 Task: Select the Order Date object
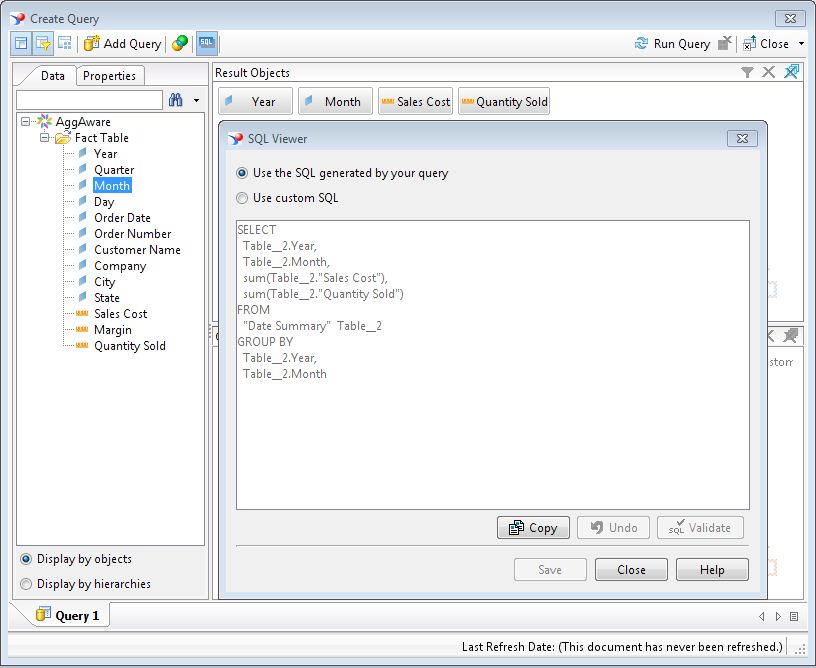[122, 217]
